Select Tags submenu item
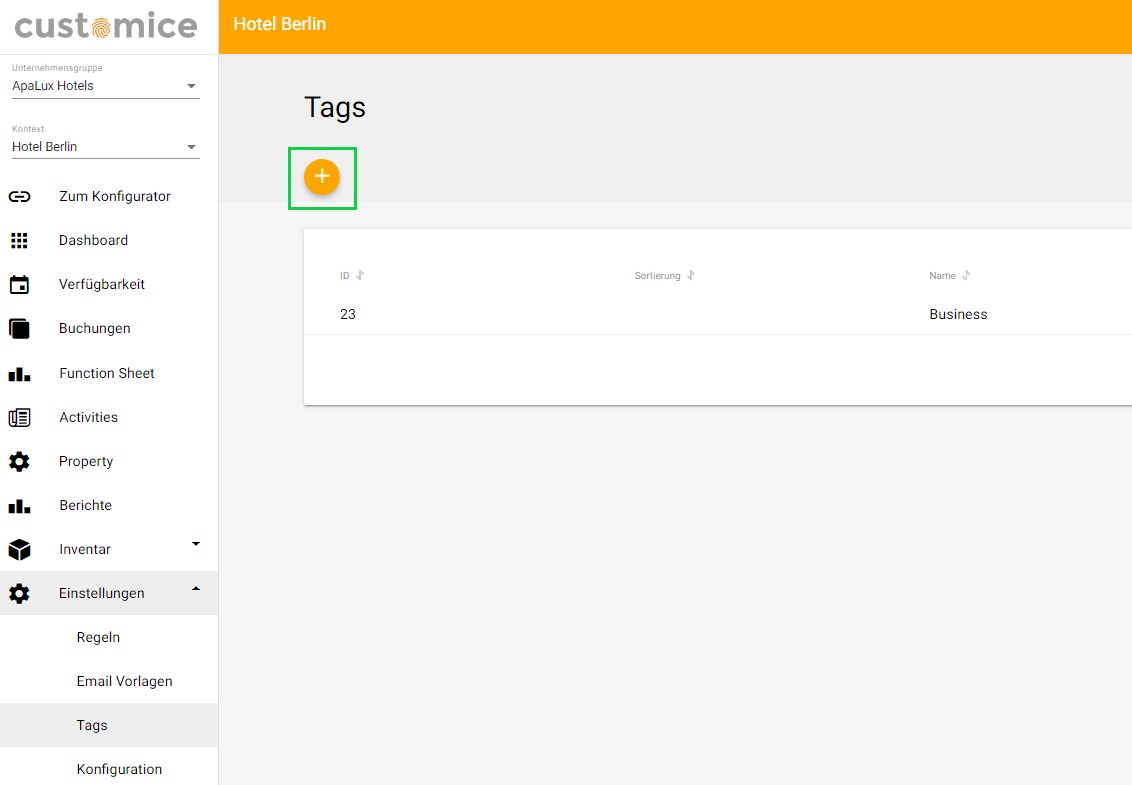Screen dimensions: 1132x785 click(x=92, y=725)
